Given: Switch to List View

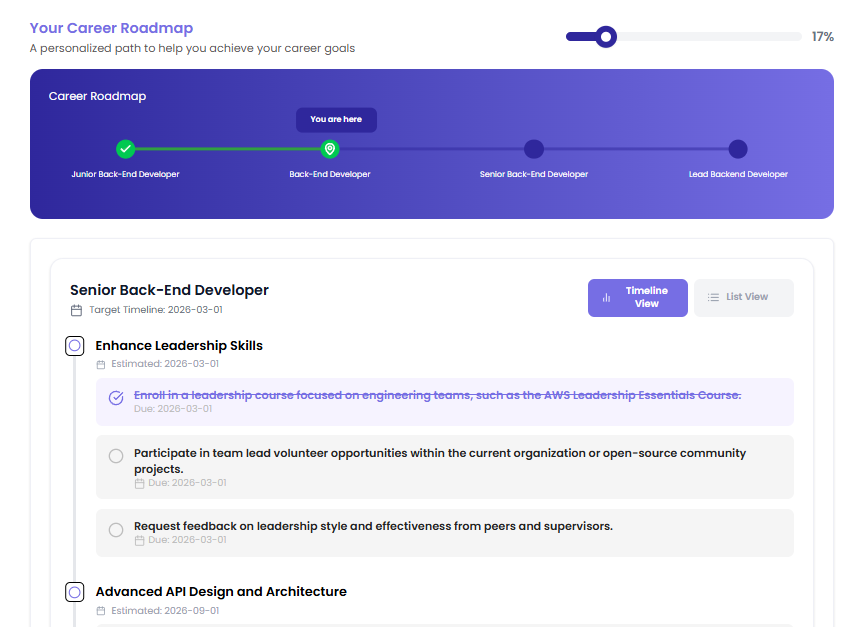Looking at the screenshot, I should [743, 297].
